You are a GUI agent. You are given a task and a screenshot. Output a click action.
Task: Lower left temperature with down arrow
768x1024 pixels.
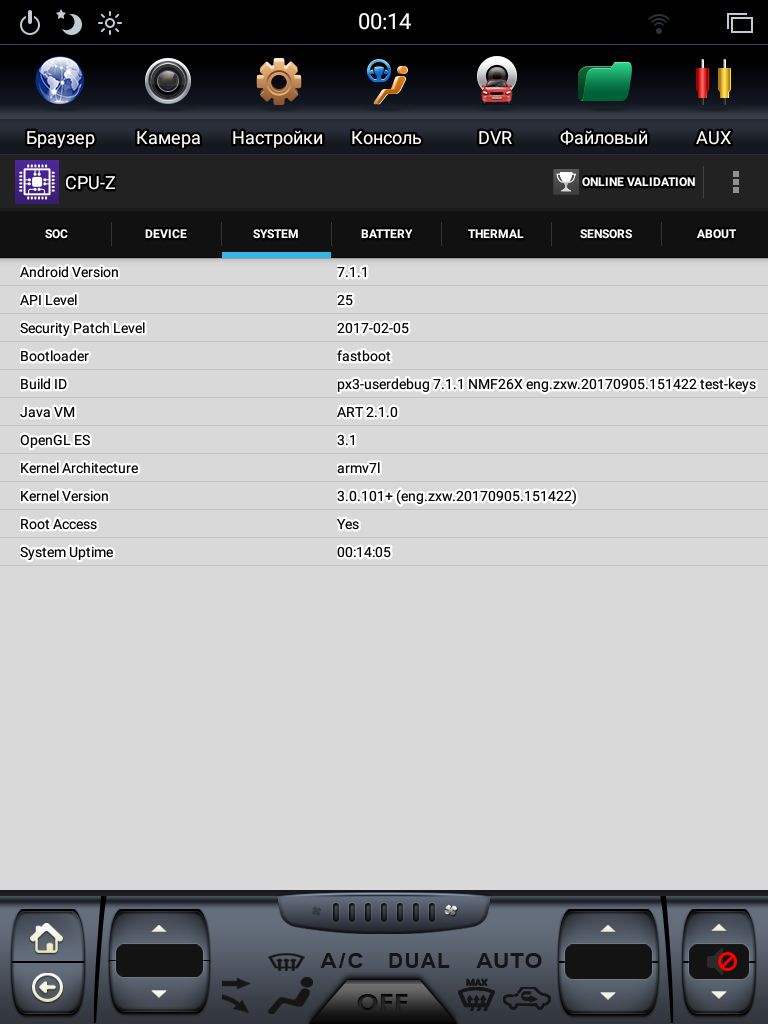click(159, 994)
